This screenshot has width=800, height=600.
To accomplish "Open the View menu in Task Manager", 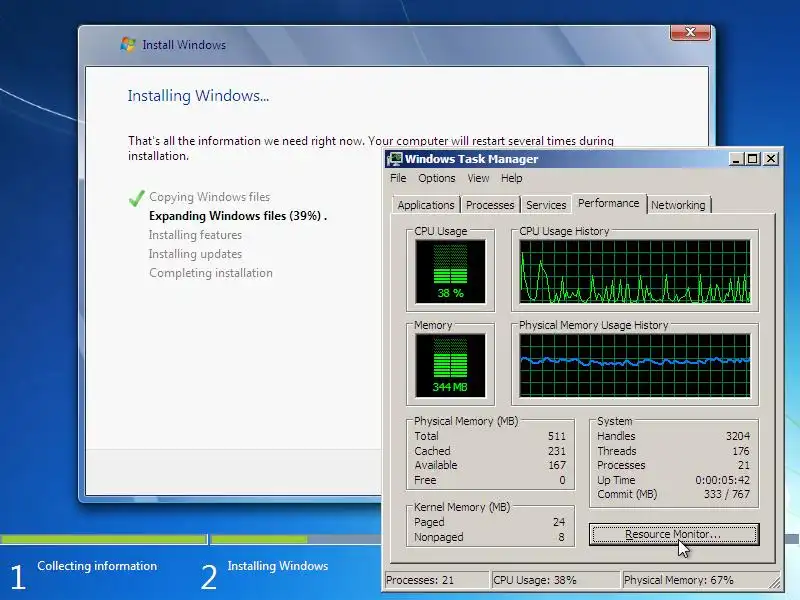I will [x=478, y=178].
